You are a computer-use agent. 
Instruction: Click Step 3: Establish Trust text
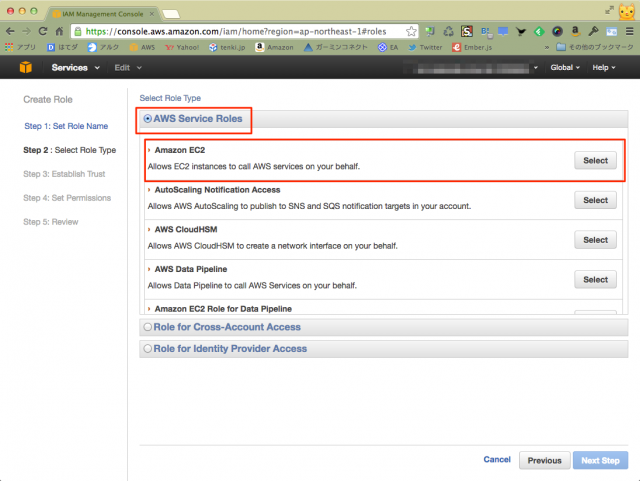click(64, 174)
